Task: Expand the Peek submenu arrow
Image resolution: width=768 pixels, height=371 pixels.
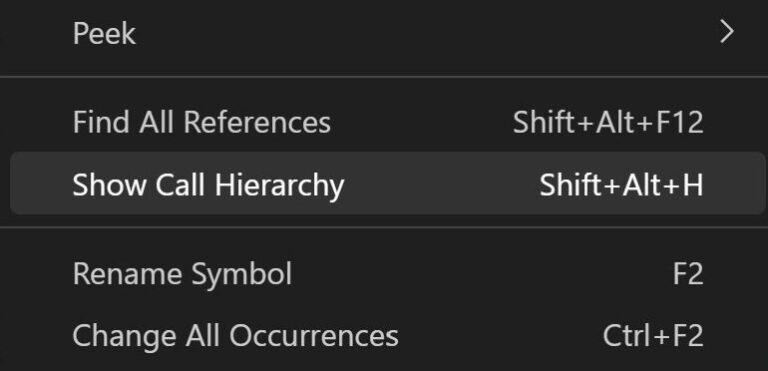Action: point(727,33)
